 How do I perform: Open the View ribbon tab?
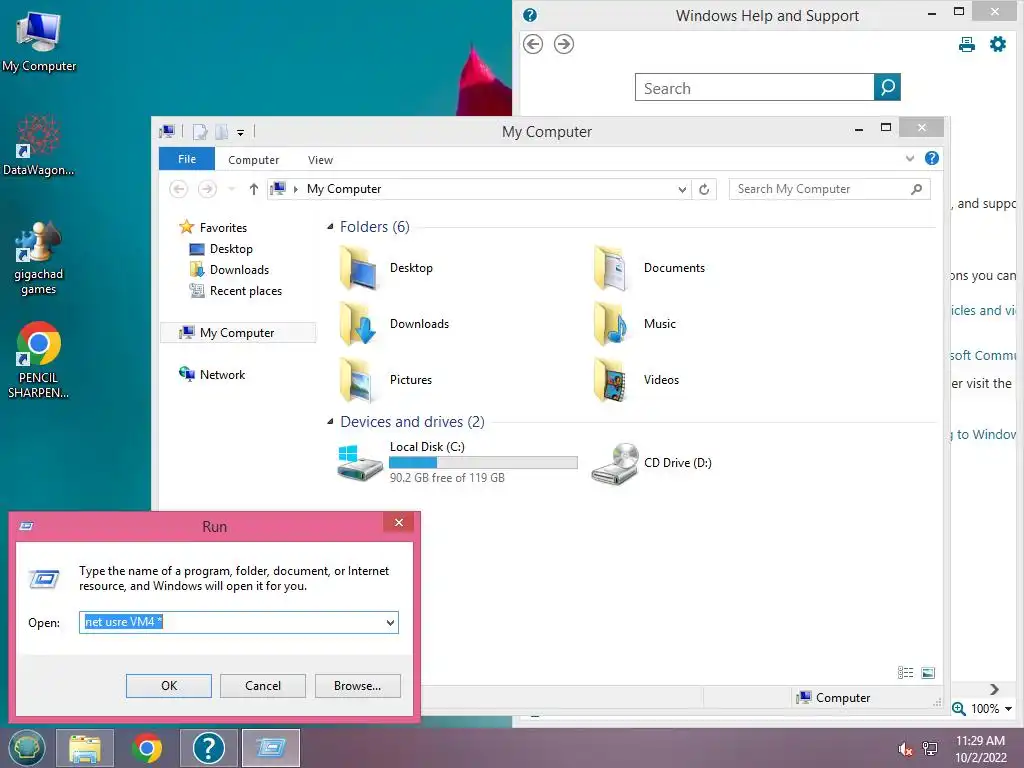[x=320, y=159]
